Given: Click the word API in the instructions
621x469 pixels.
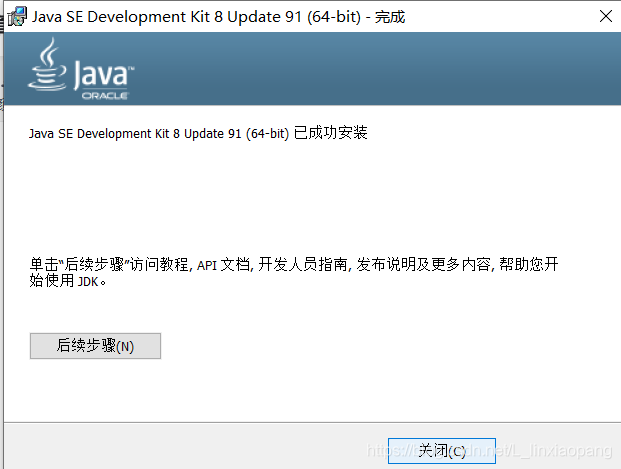Looking at the screenshot, I should [x=207, y=265].
